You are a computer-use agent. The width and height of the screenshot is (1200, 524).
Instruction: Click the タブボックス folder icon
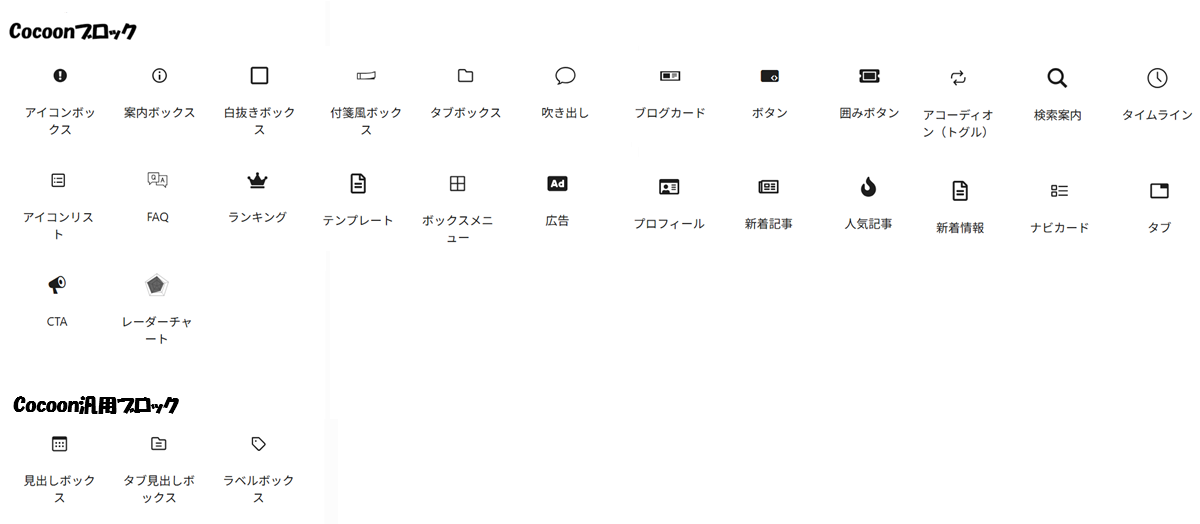click(465, 76)
